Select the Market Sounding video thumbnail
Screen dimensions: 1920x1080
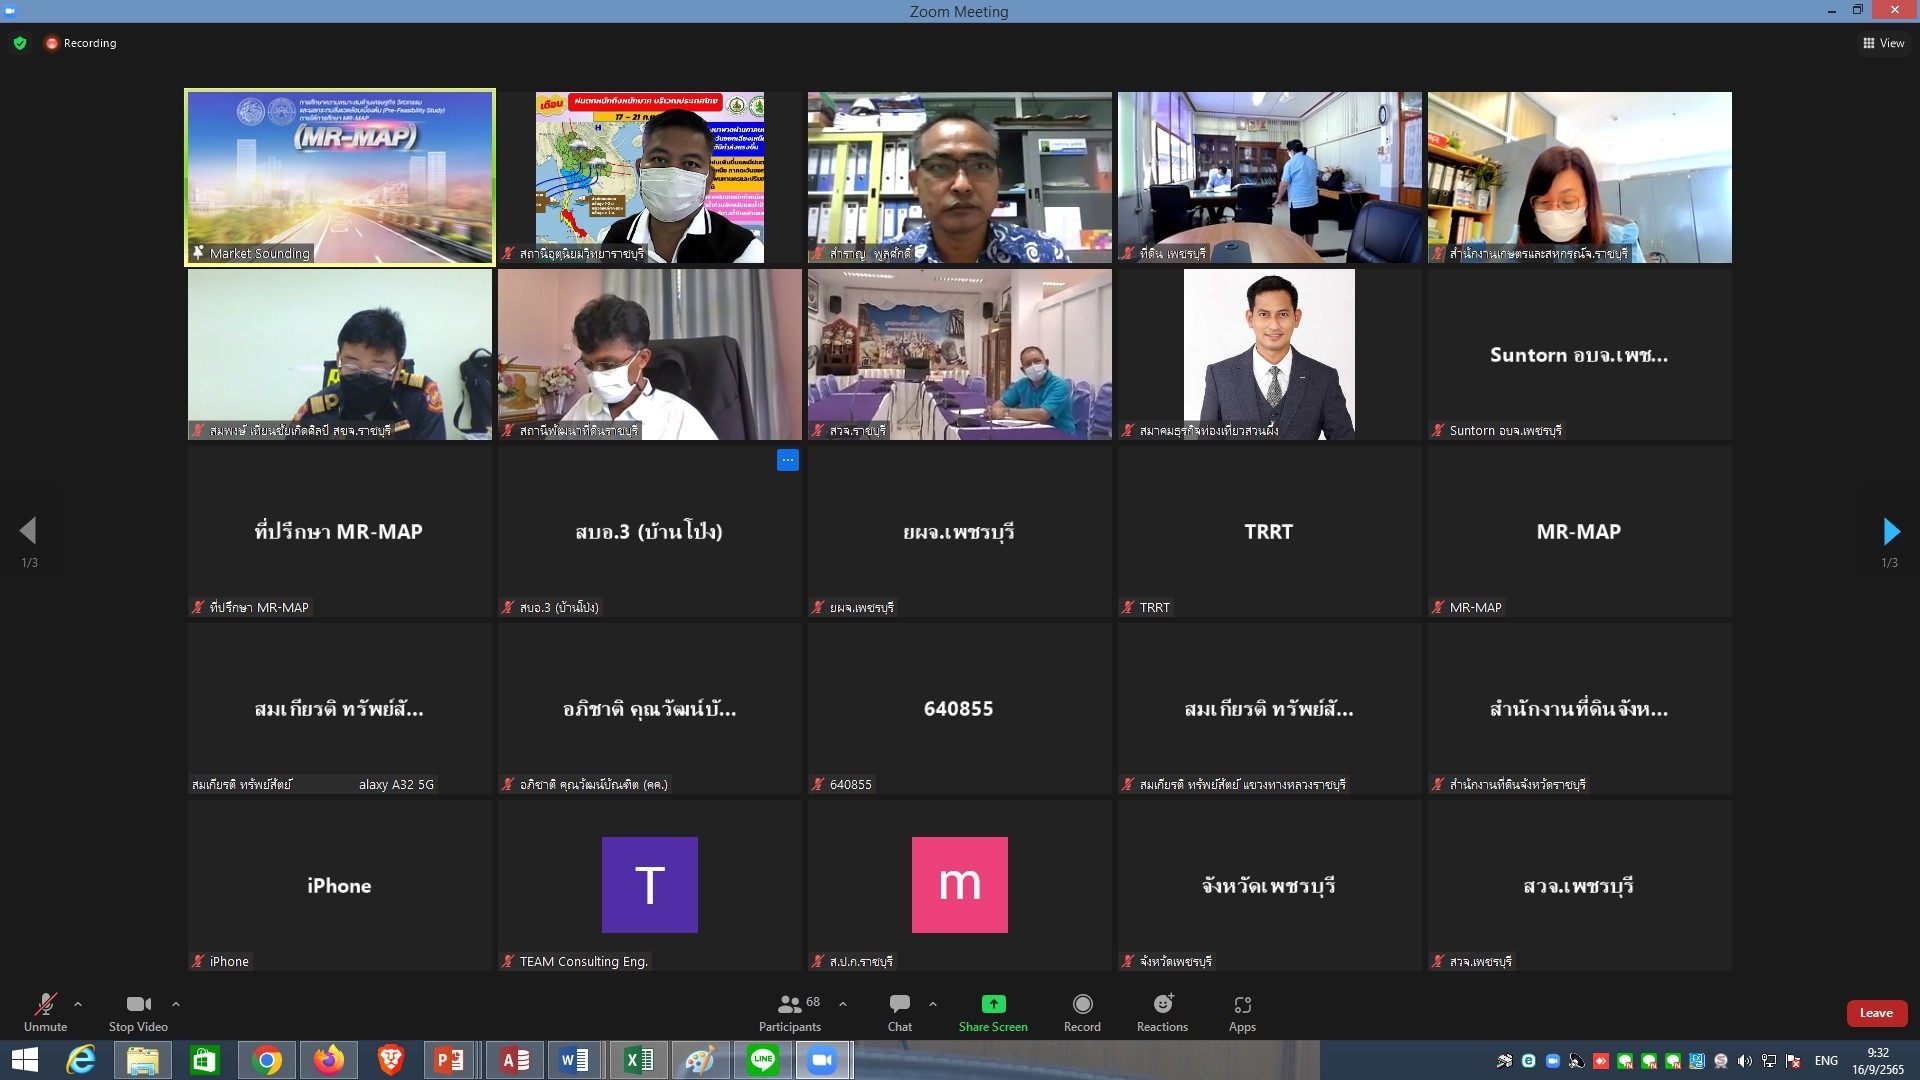click(x=339, y=177)
